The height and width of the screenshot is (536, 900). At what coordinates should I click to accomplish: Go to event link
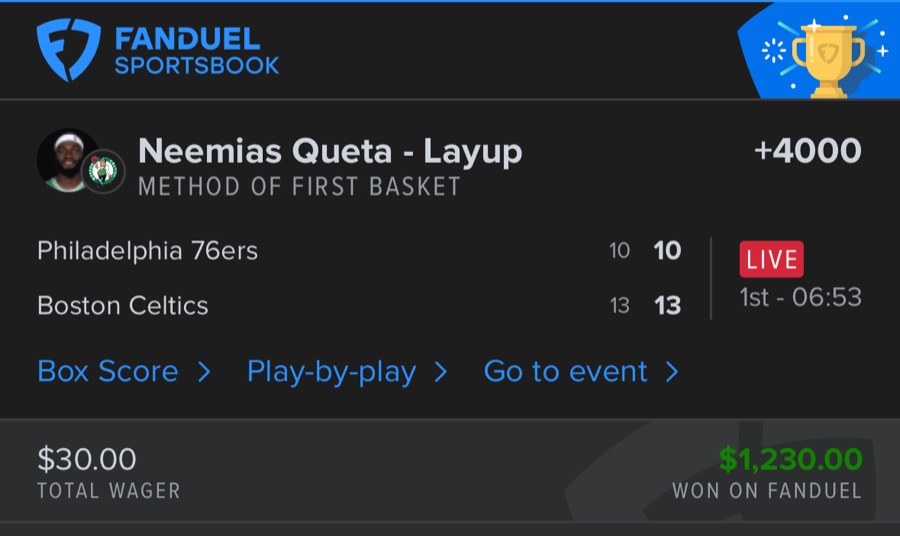(x=565, y=372)
